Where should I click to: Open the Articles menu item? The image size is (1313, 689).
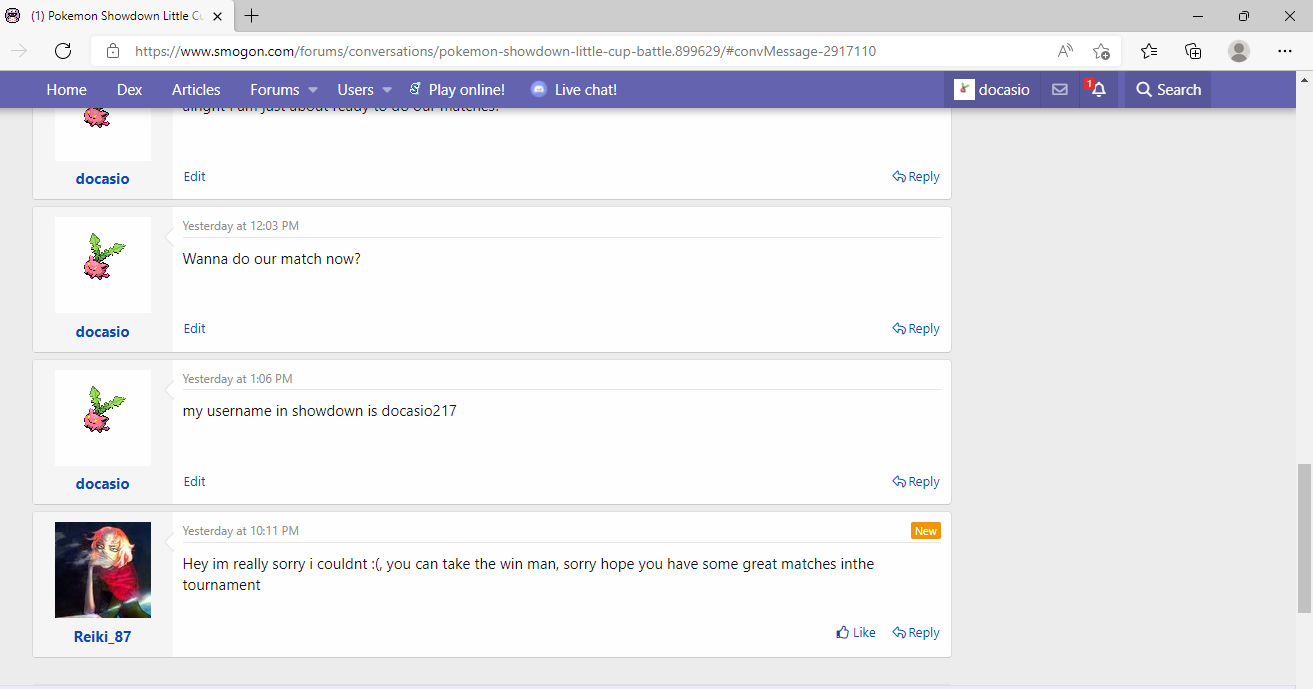(196, 90)
